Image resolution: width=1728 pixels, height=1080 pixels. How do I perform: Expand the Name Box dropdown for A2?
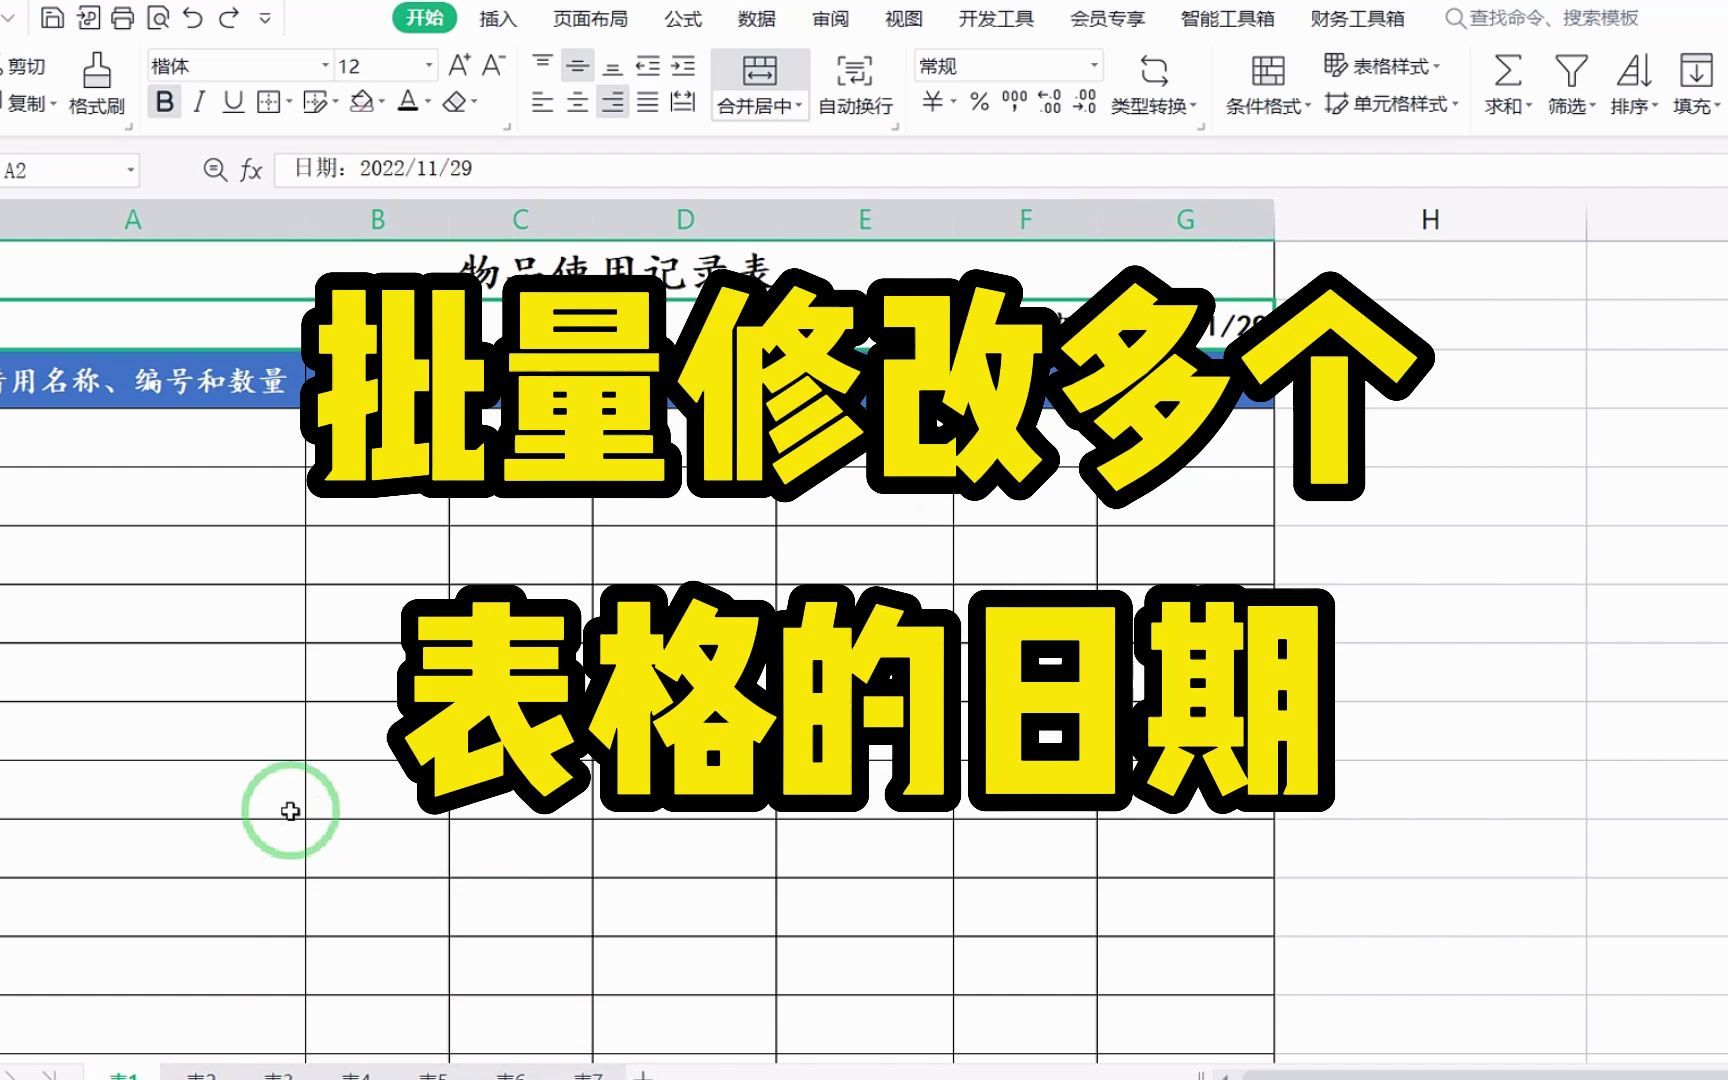tap(130, 170)
